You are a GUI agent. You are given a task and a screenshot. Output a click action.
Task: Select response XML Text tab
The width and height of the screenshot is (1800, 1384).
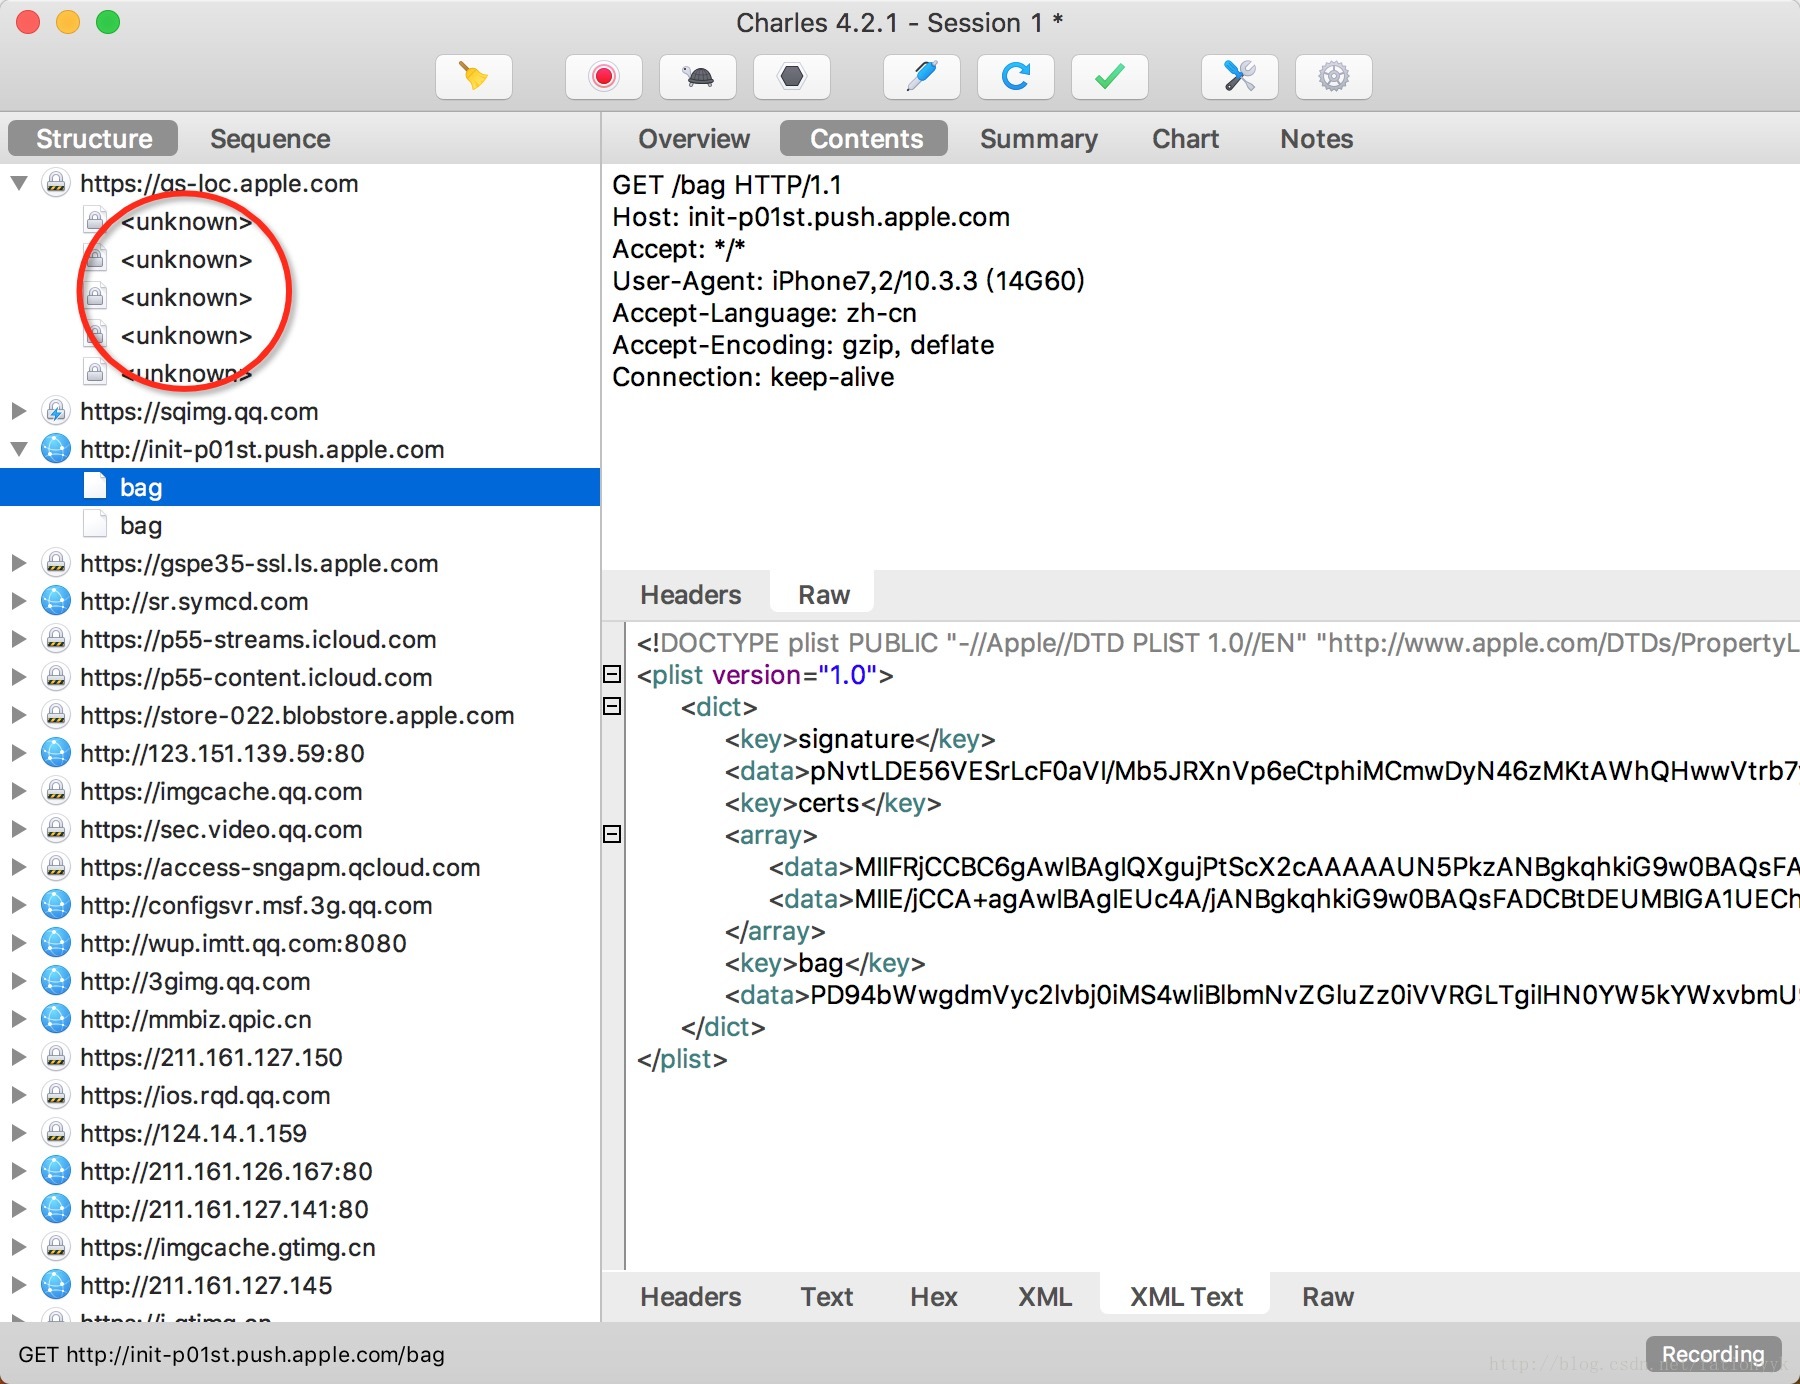coord(1186,1296)
